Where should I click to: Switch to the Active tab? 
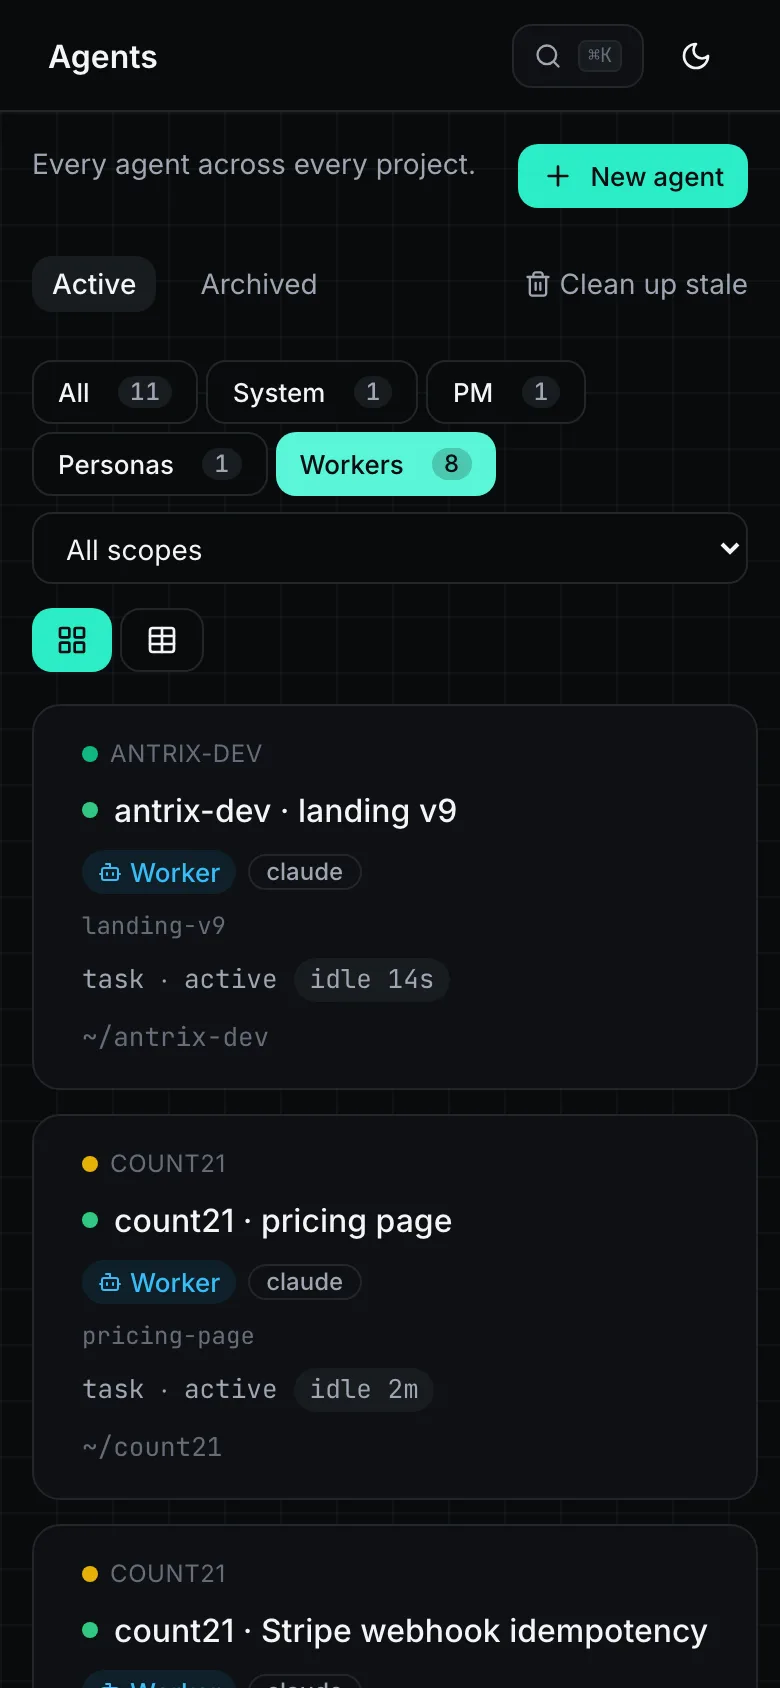pyautogui.click(x=94, y=284)
